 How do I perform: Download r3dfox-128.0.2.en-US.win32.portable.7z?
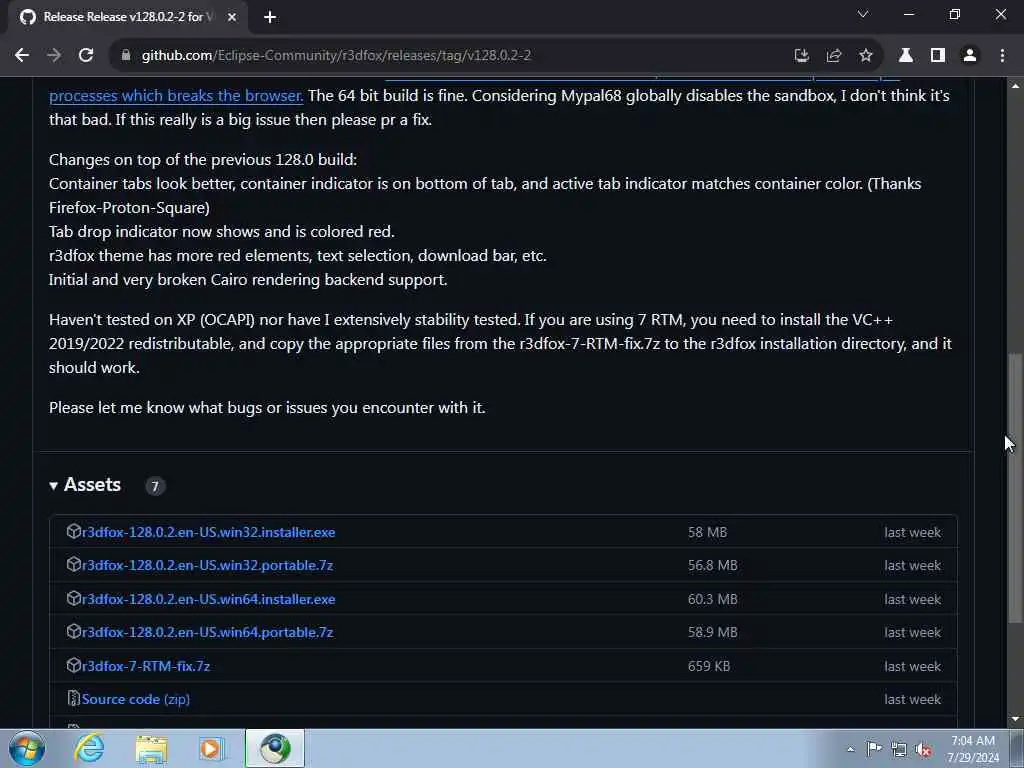point(208,566)
